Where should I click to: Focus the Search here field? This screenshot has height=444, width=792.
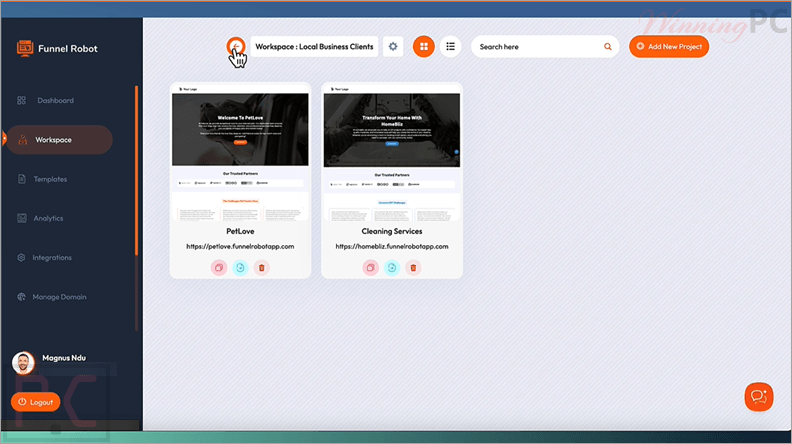[x=545, y=46]
